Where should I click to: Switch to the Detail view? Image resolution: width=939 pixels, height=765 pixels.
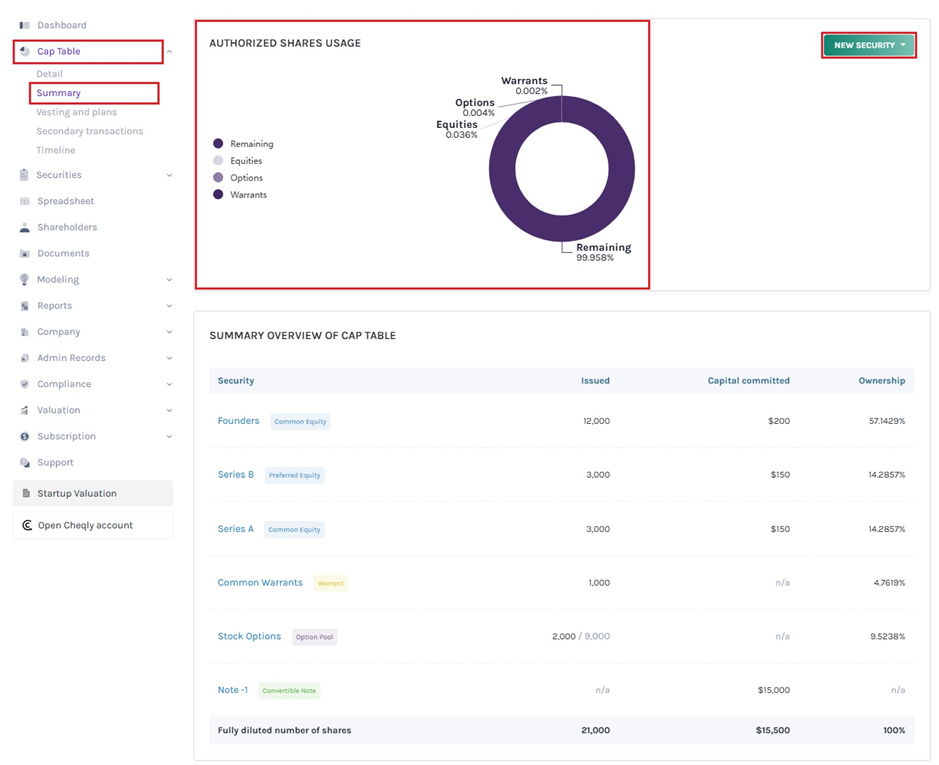tap(50, 73)
